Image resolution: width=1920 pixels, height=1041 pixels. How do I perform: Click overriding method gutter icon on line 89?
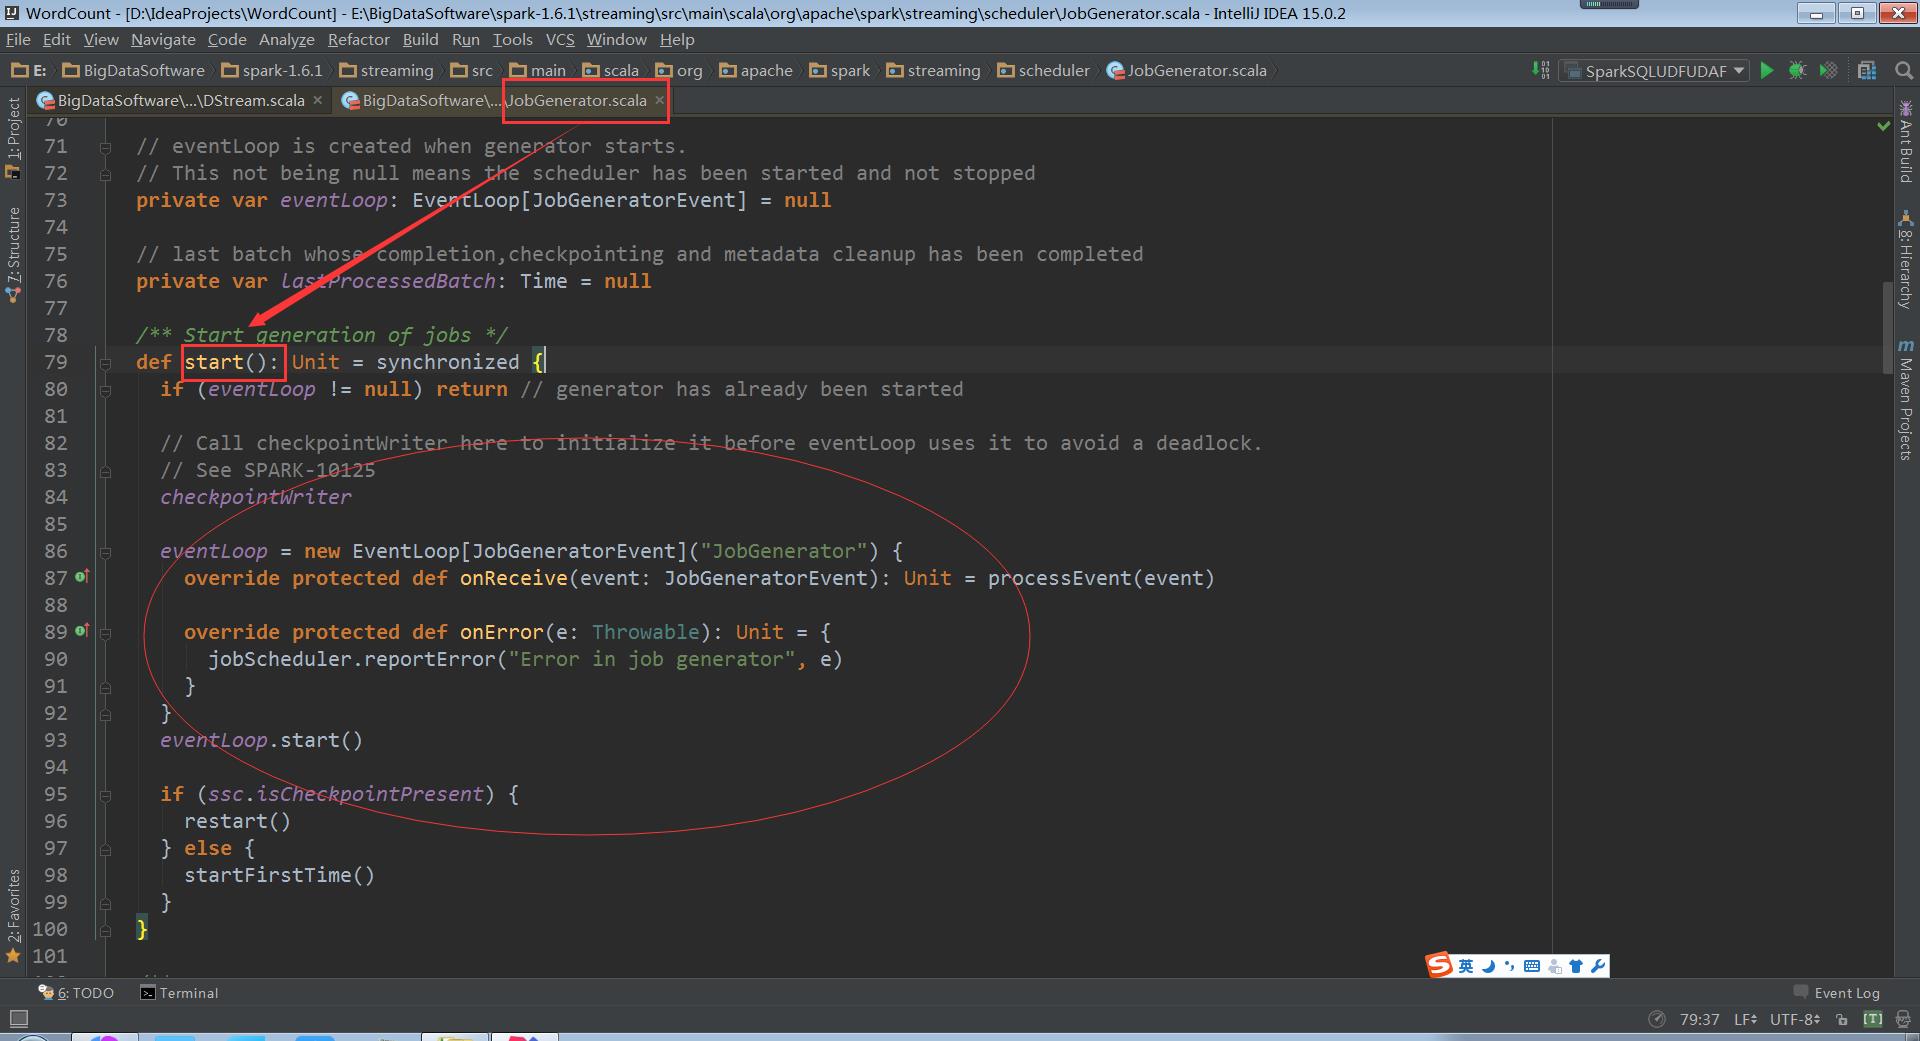pyautogui.click(x=82, y=631)
